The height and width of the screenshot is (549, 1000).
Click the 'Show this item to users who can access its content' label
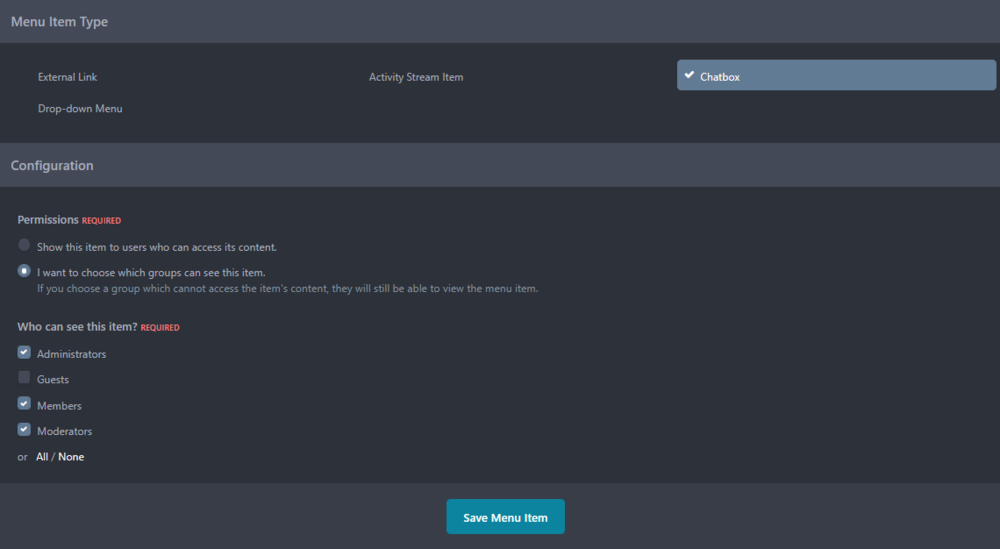click(x=157, y=247)
